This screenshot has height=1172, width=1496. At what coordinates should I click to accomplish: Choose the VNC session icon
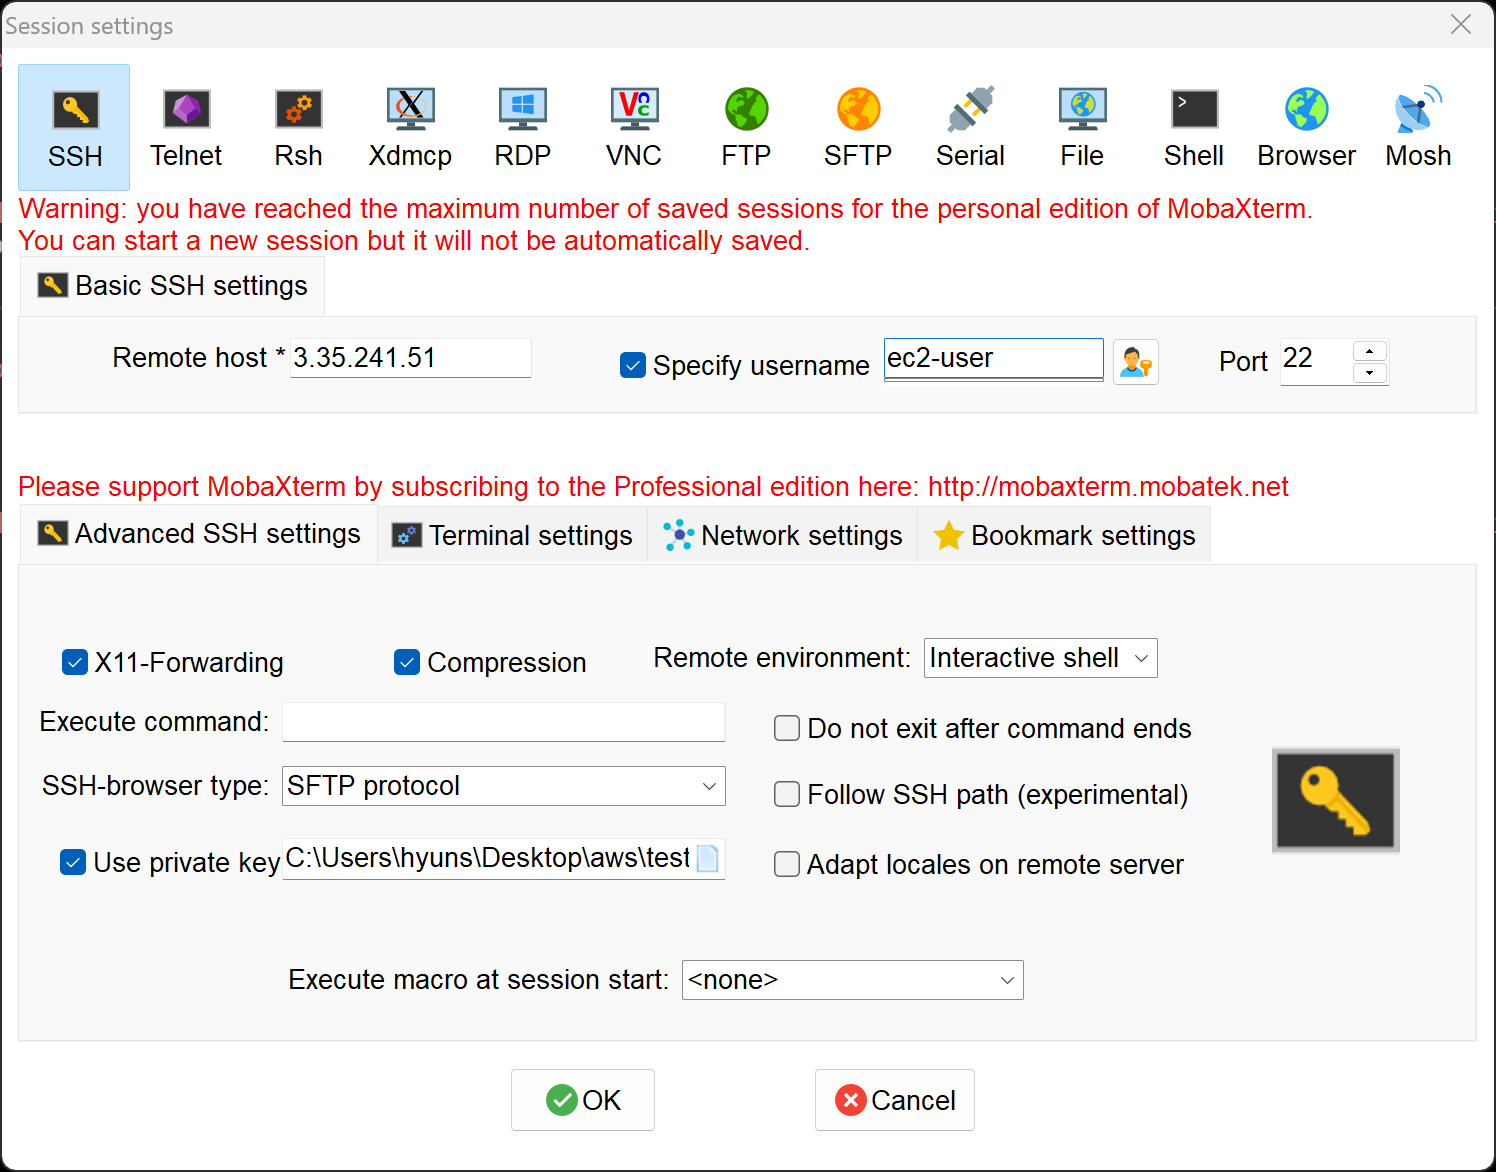634,127
